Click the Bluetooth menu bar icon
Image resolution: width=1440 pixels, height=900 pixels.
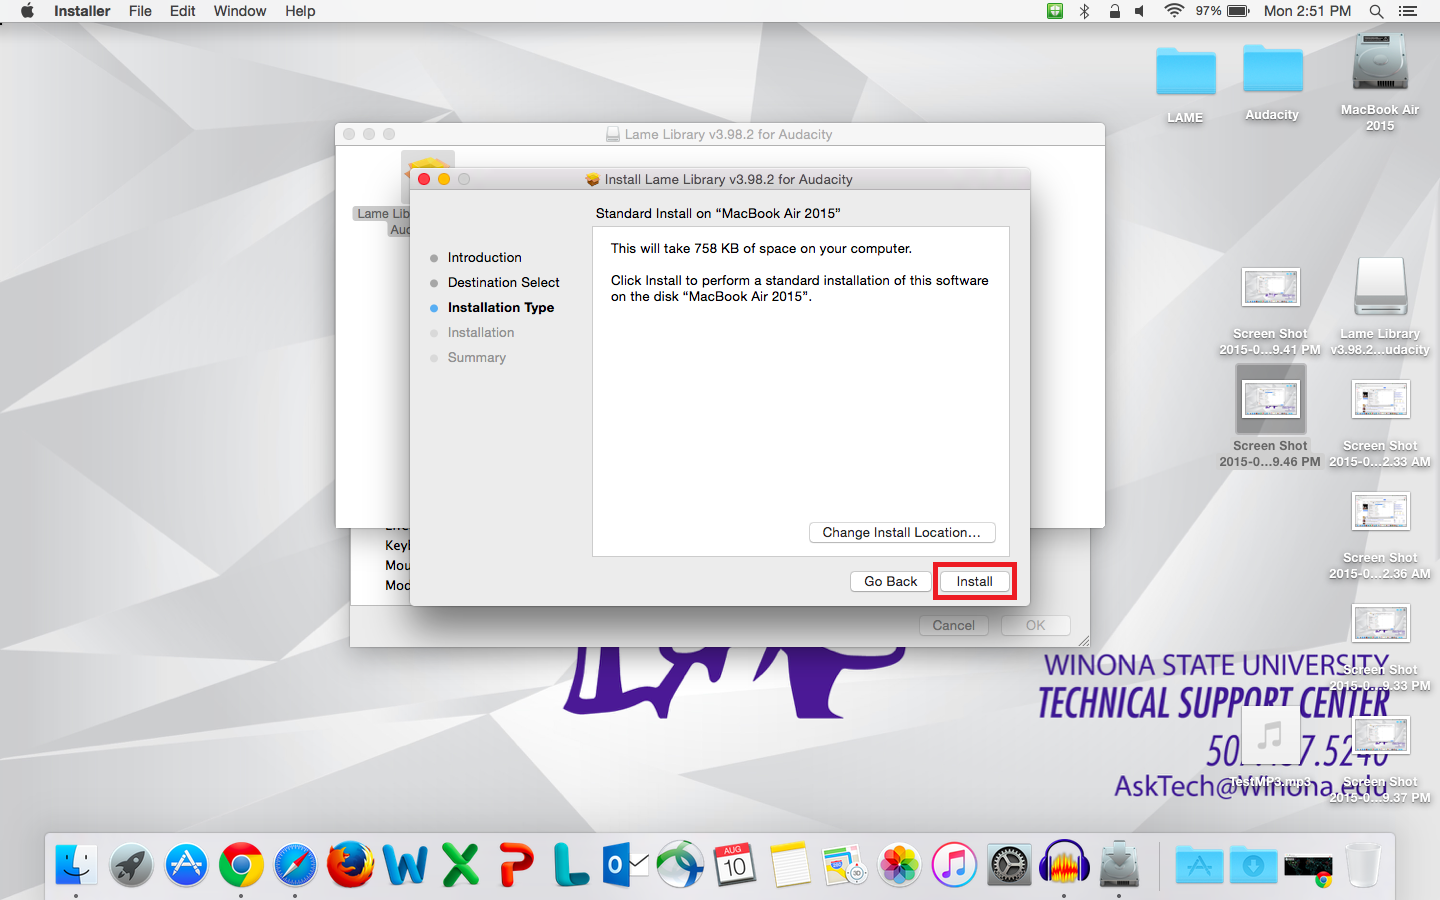click(1085, 11)
